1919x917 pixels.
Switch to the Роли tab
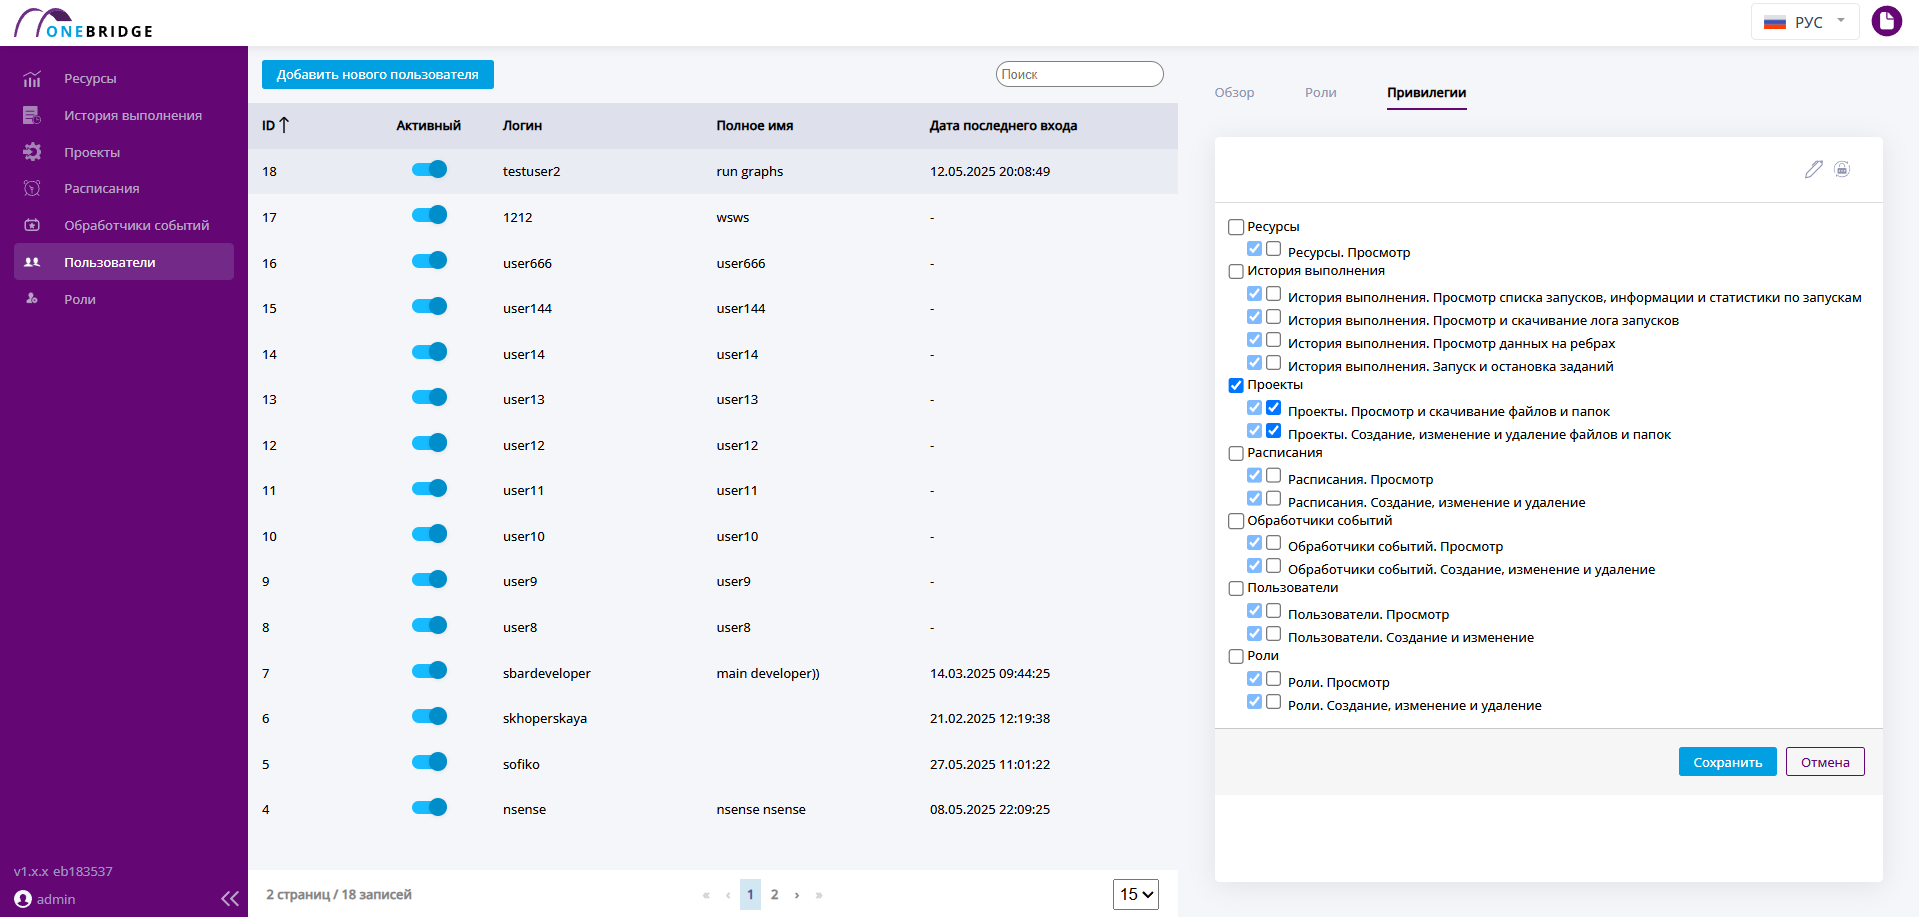[x=1320, y=92]
